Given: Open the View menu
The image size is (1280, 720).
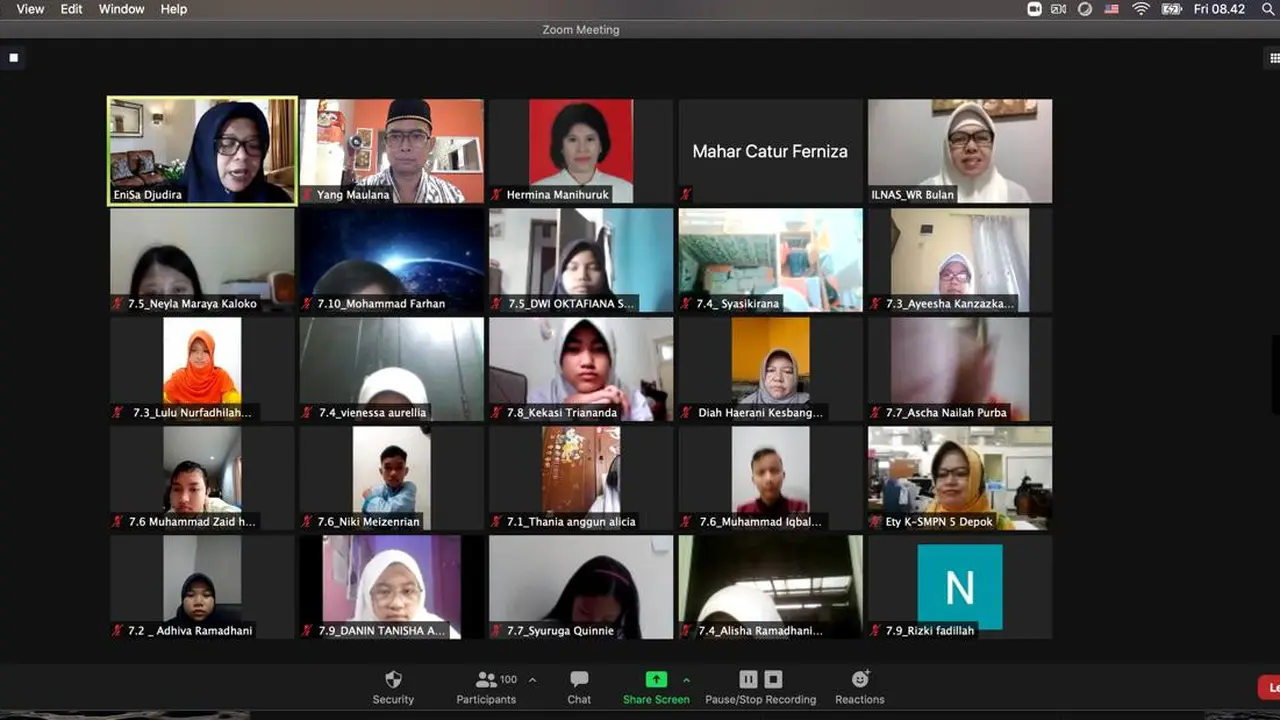Looking at the screenshot, I should [30, 9].
